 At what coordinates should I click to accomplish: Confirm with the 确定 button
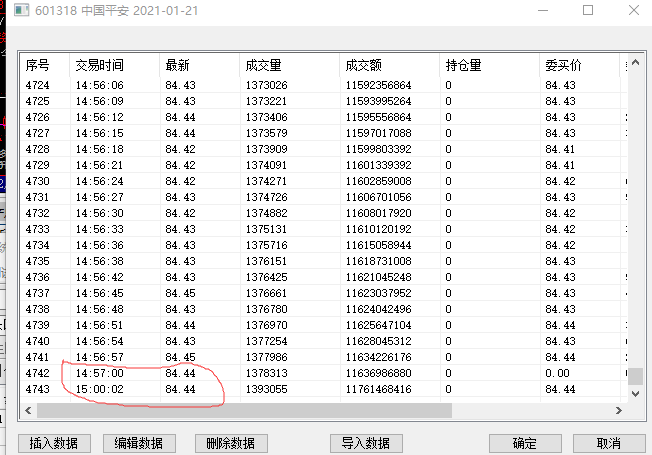pyautogui.click(x=525, y=443)
